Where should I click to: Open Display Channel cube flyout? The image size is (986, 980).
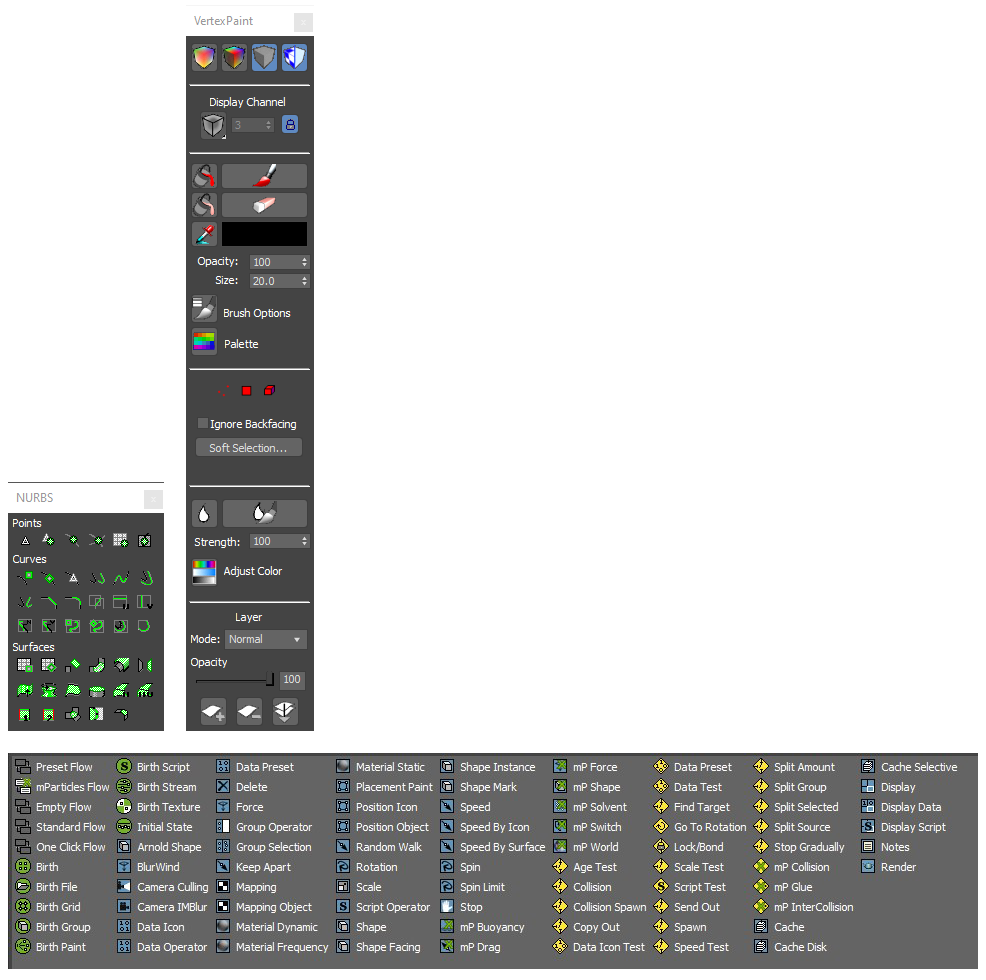tap(213, 125)
